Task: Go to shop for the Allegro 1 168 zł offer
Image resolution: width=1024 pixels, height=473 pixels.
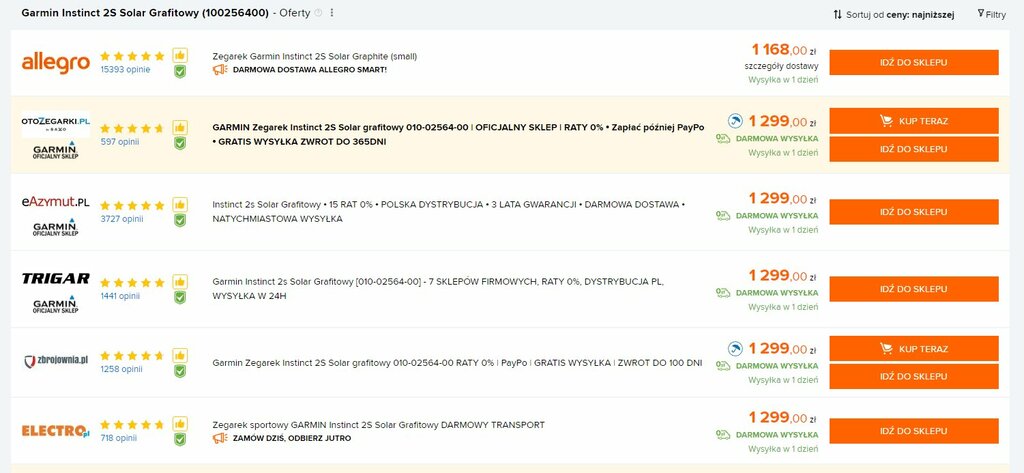Action: coord(914,63)
